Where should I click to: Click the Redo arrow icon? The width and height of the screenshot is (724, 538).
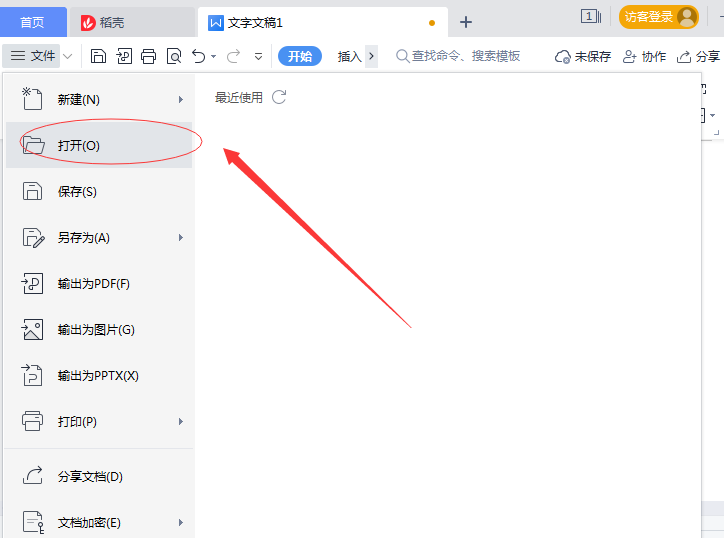point(233,56)
